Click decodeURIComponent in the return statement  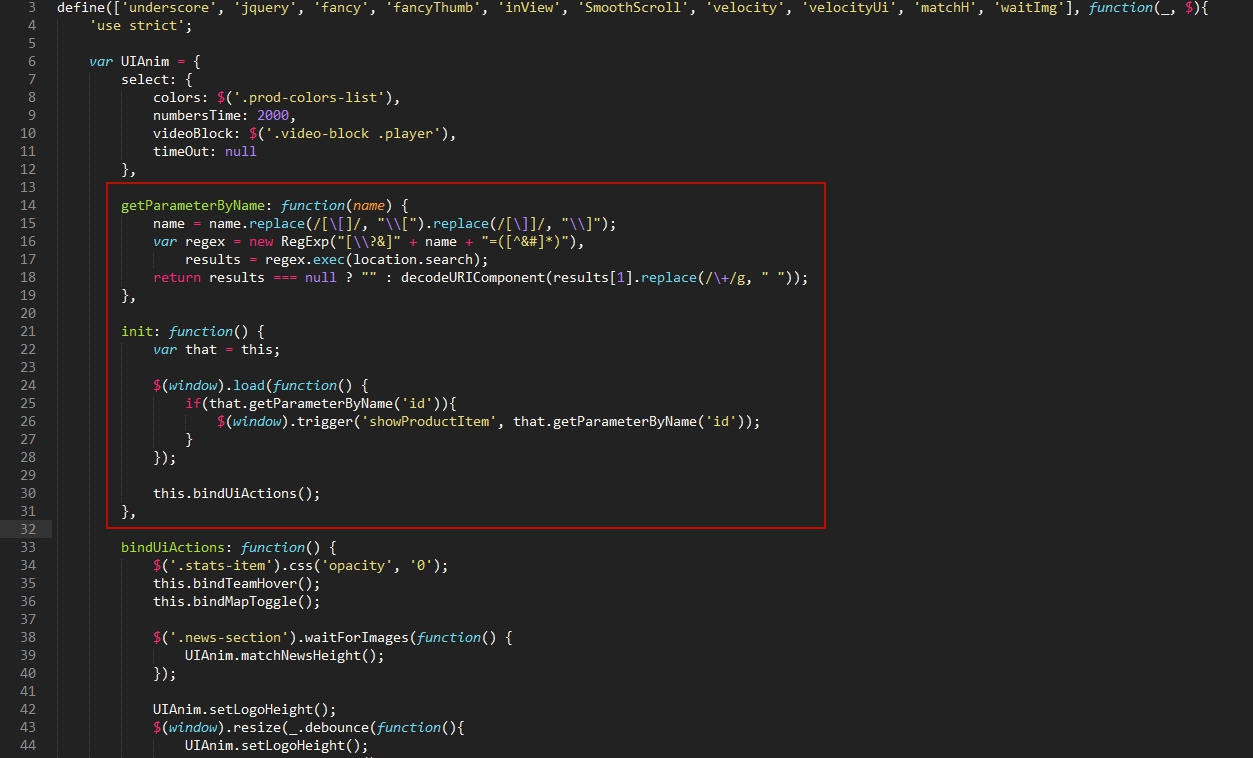pyautogui.click(x=473, y=277)
